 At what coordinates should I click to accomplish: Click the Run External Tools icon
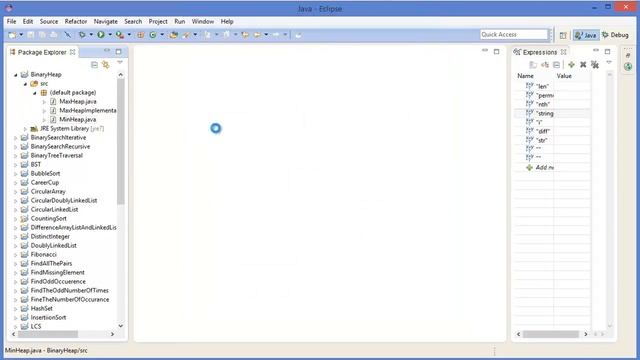[x=120, y=35]
